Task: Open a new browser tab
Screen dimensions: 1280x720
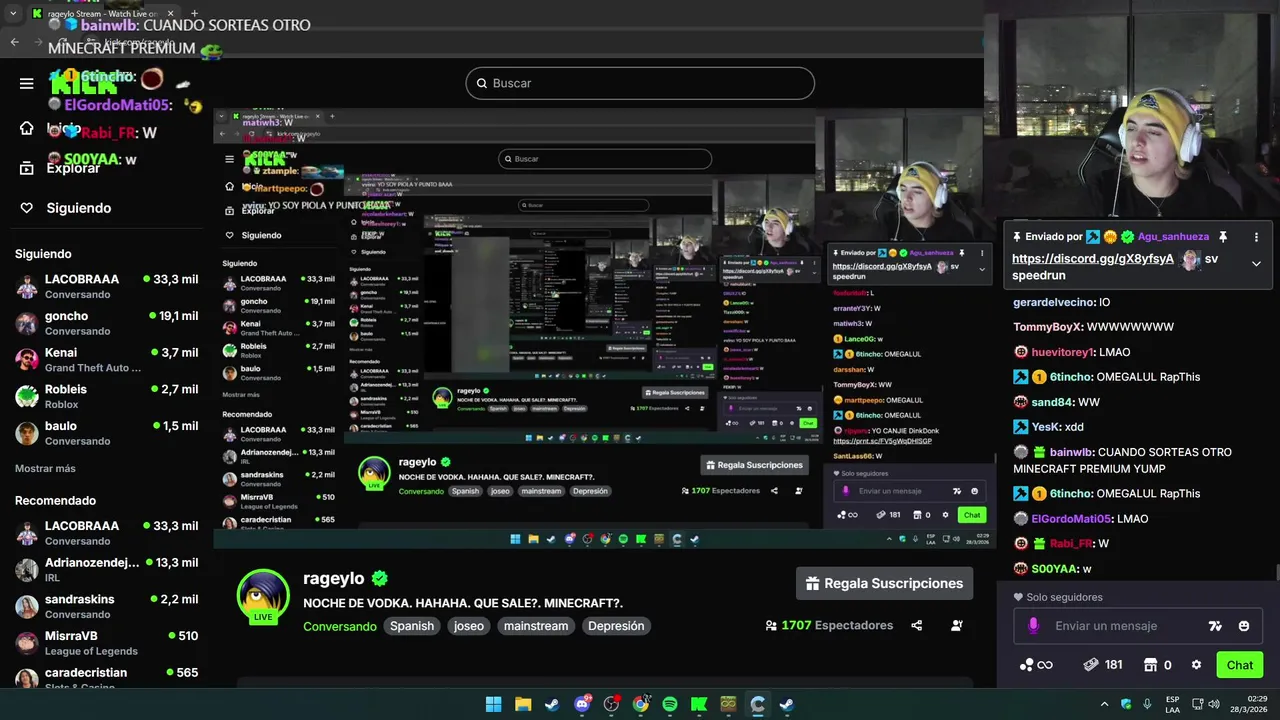Action: click(x=194, y=14)
